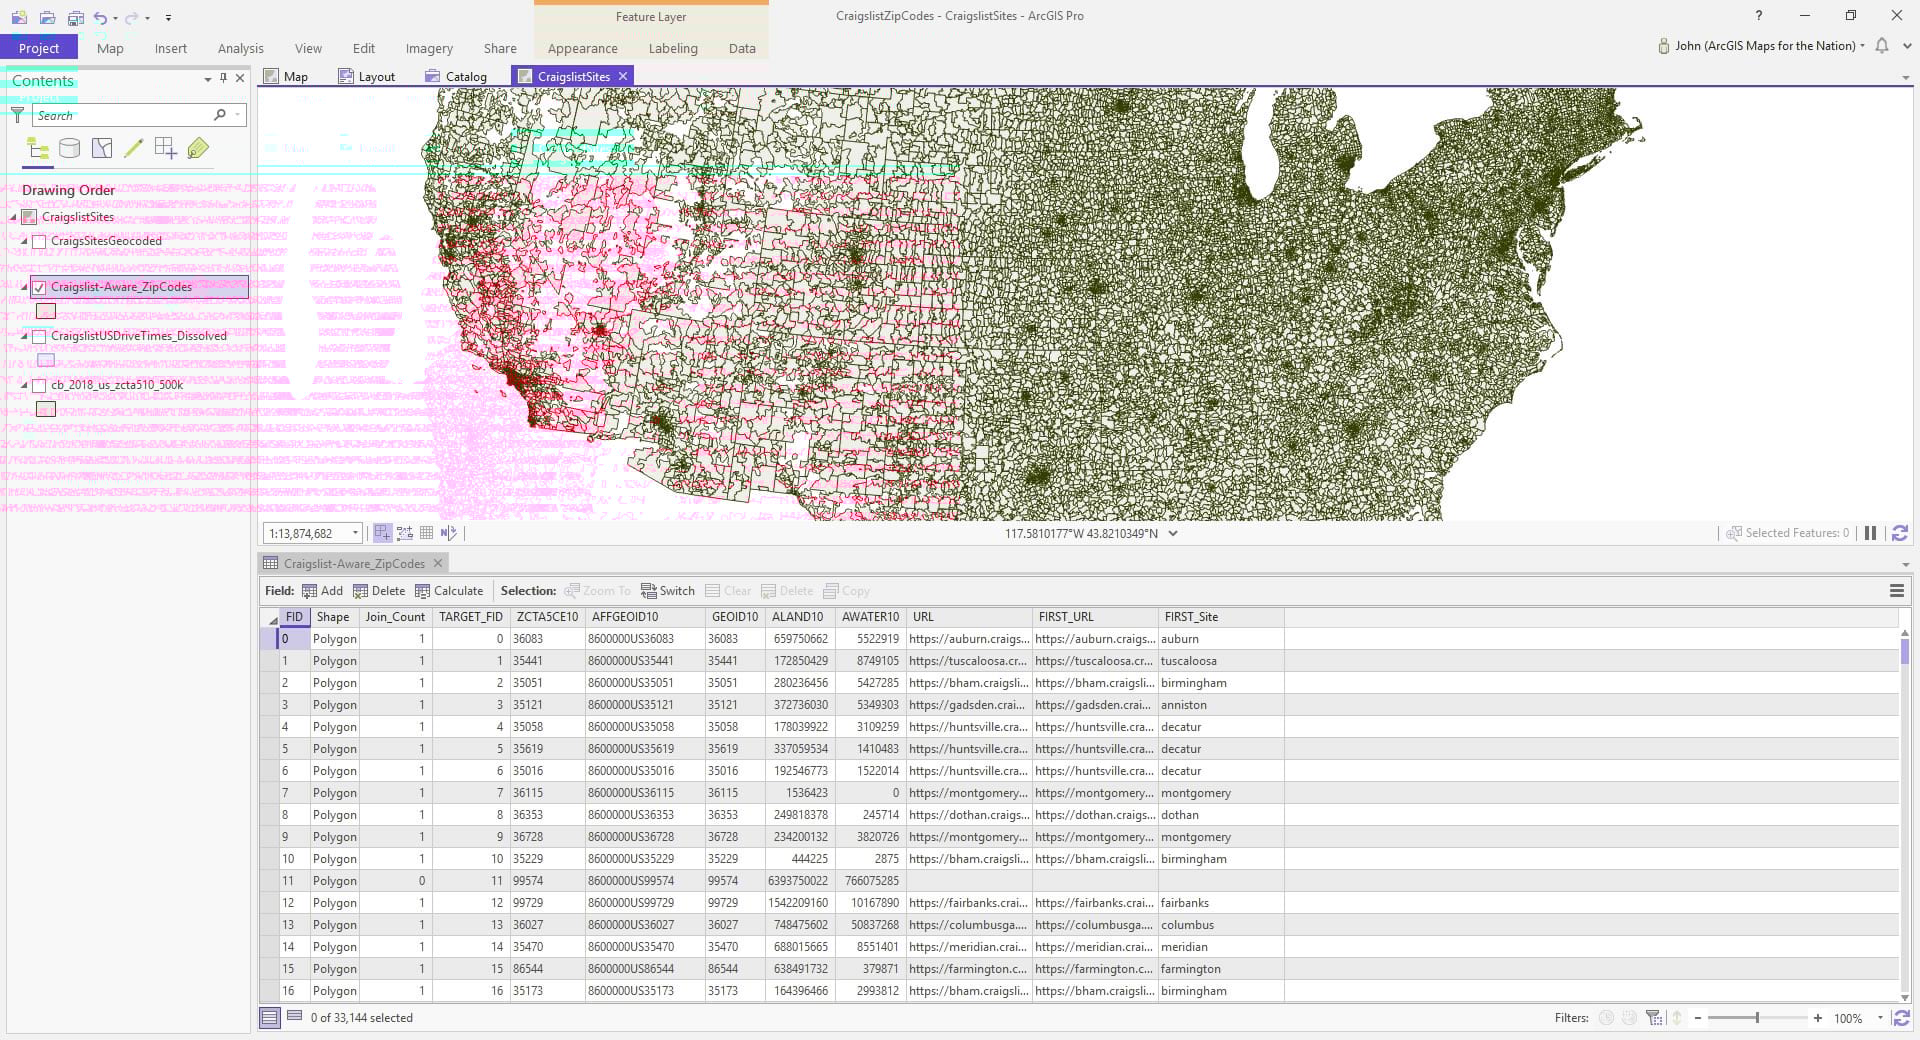Refresh the map view
The width and height of the screenshot is (1920, 1040).
[1899, 533]
